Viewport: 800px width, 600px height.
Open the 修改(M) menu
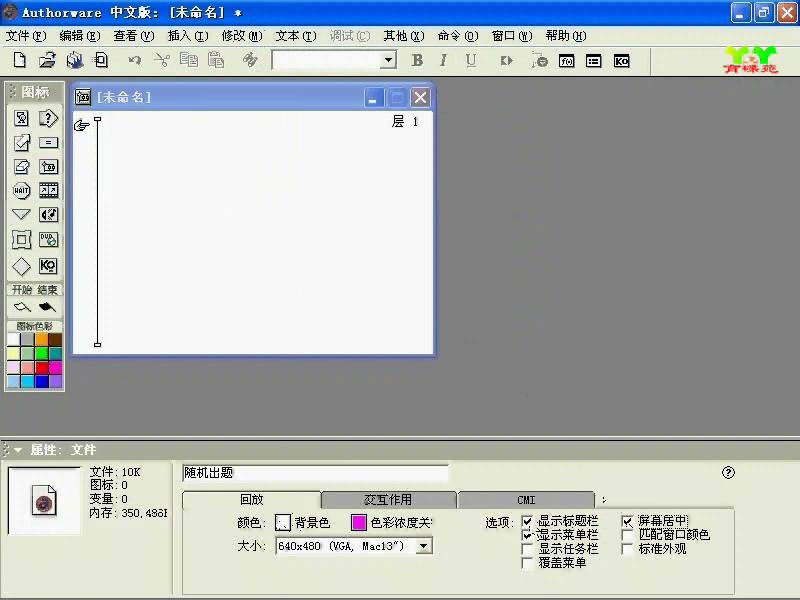coord(242,36)
